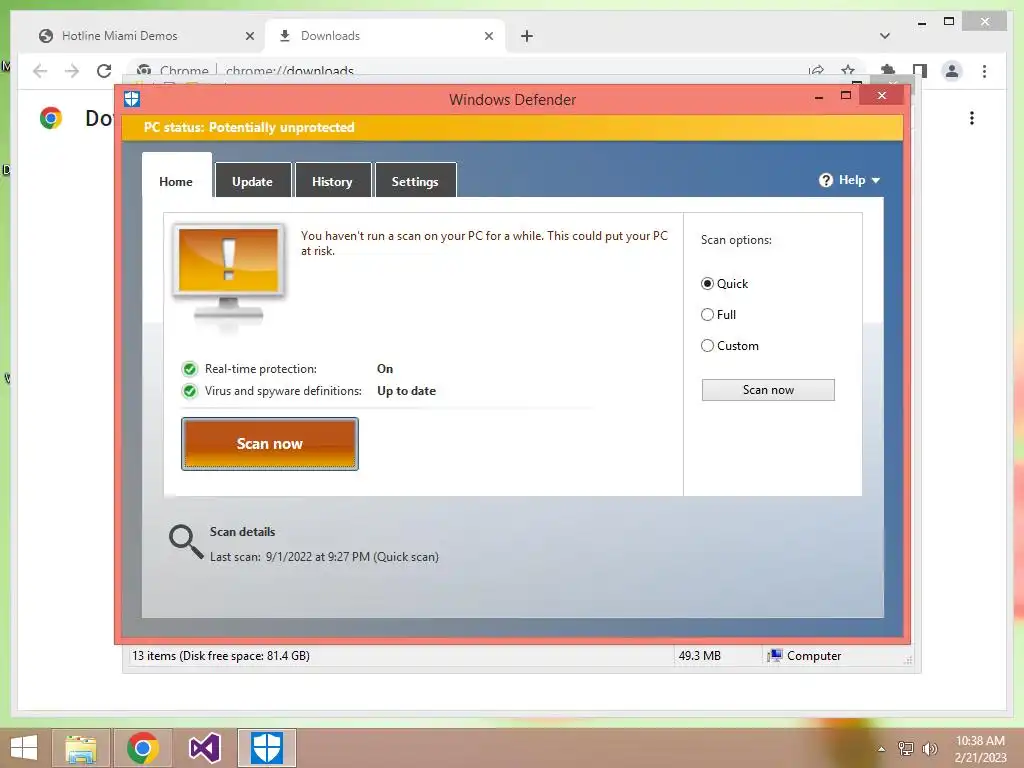
Task: Click the Windows Defender taskbar icon
Action: tap(266, 748)
